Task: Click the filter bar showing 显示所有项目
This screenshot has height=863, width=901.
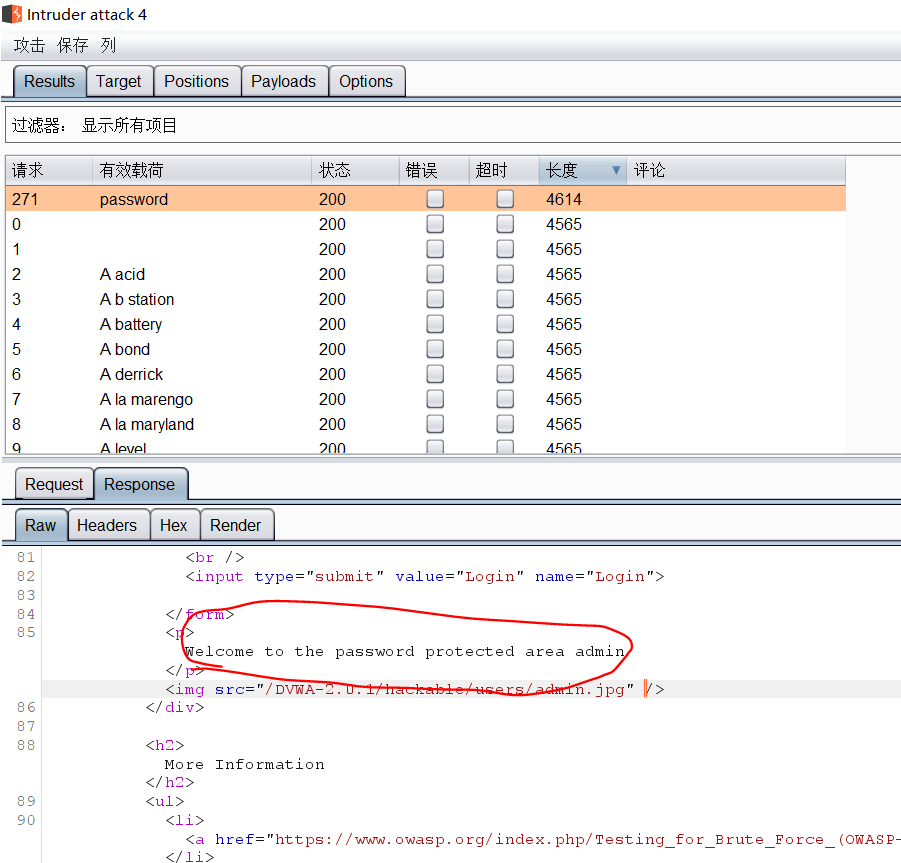Action: pyautogui.click(x=453, y=125)
